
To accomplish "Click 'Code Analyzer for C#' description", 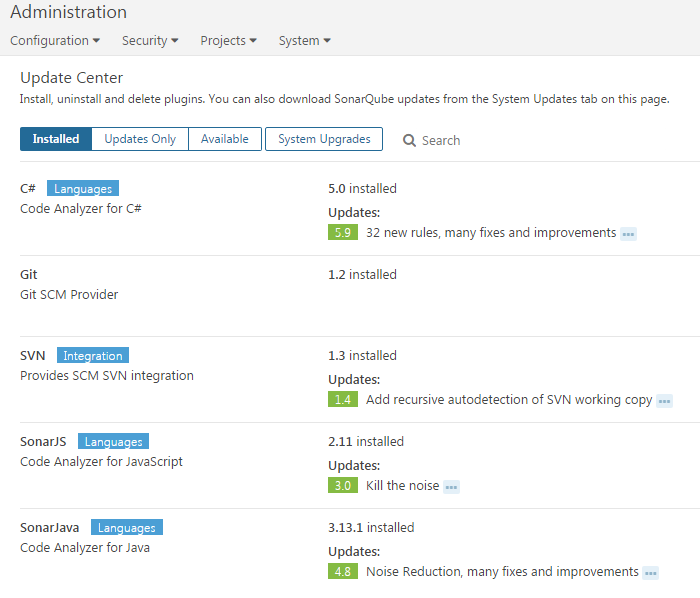I will (81, 209).
